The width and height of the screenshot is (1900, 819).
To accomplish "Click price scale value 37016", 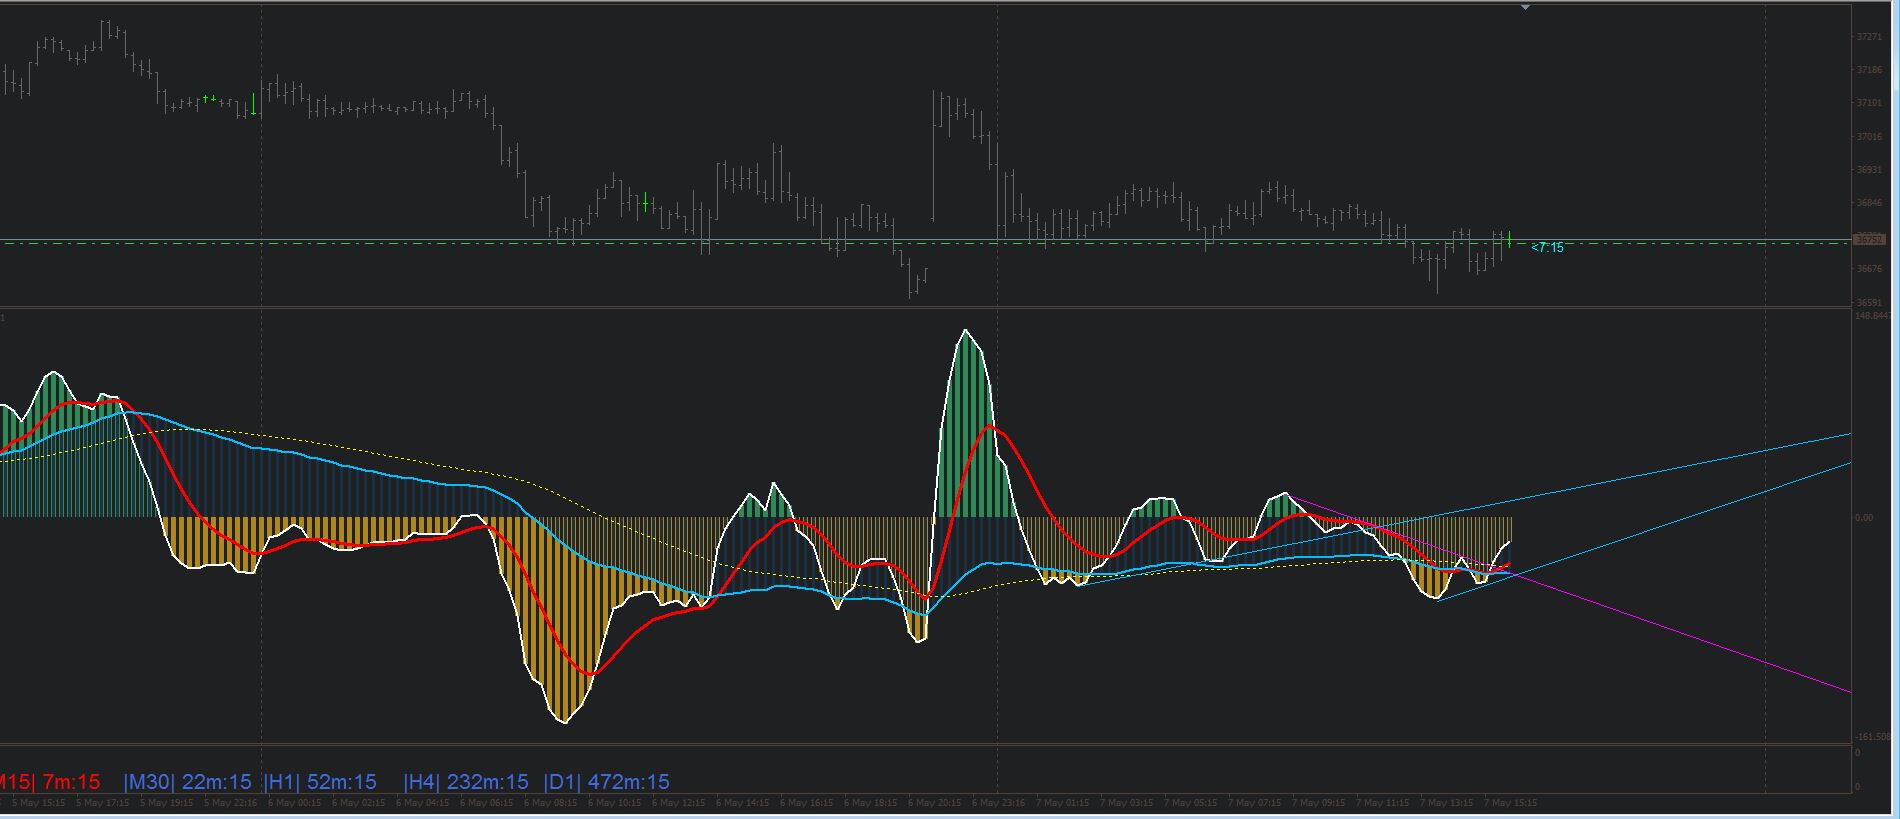I will tap(1868, 137).
